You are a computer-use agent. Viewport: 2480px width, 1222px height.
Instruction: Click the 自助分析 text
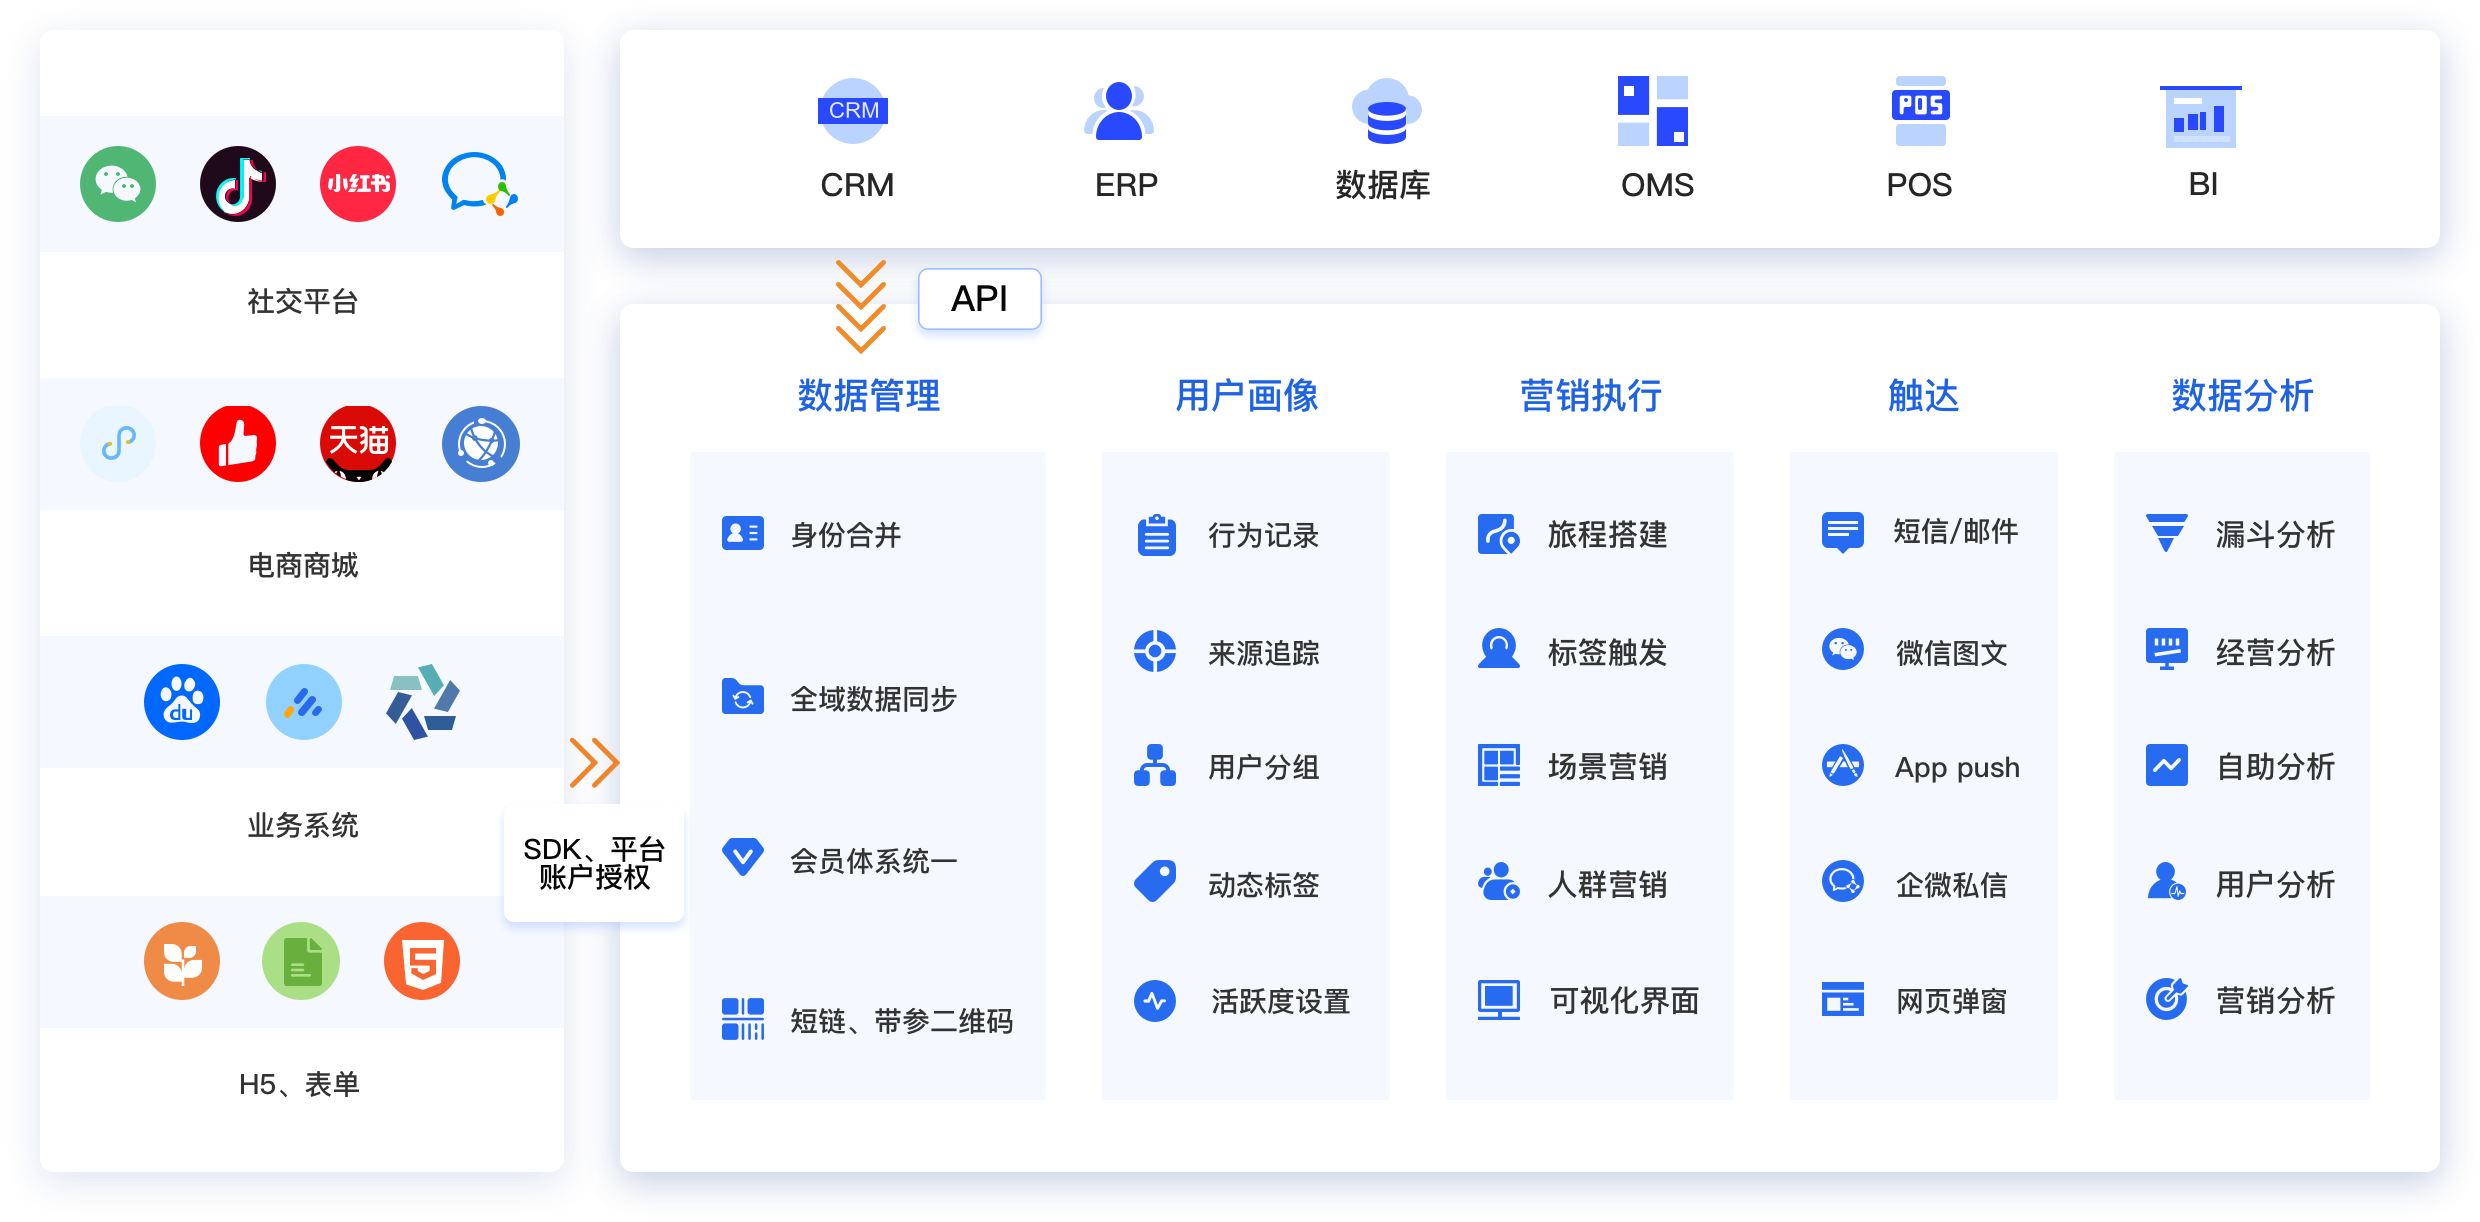coord(2276,767)
